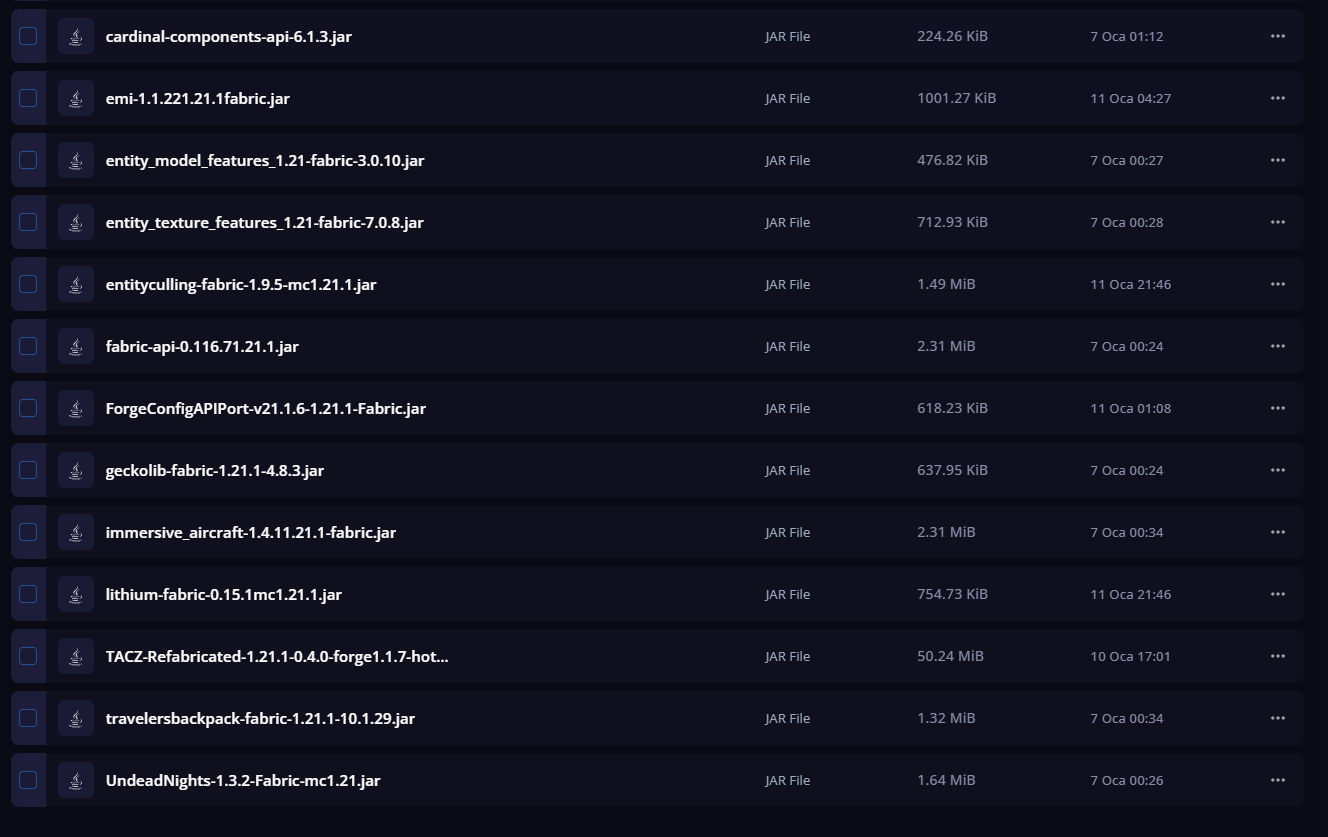Tick the ForgeConfigAPIPort jar checkbox
Image resolution: width=1328 pixels, height=837 pixels.
[x=28, y=408]
